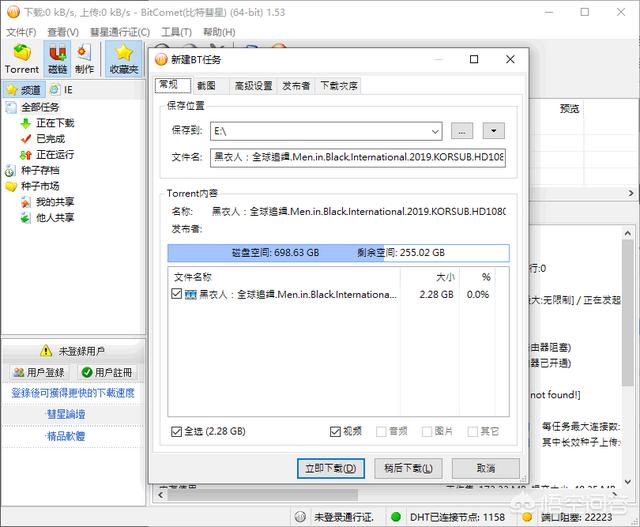Click the 用户登录 user login button
This screenshot has height=527, width=640.
(39, 372)
